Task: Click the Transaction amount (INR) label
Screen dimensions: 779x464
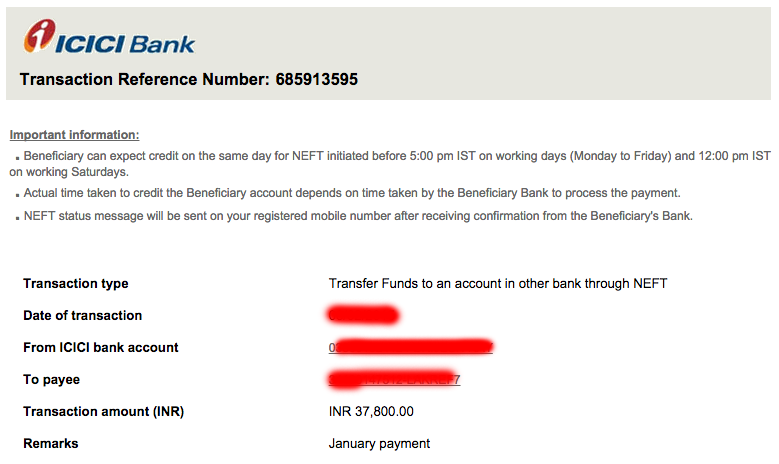Action: click(103, 411)
